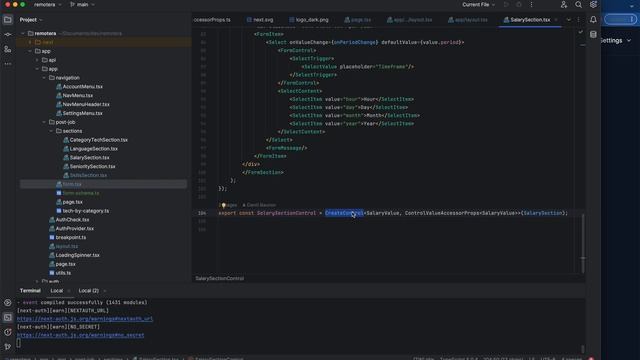Switch to the Local terminal tab
Viewport: 640px width, 360px height.
point(57,291)
